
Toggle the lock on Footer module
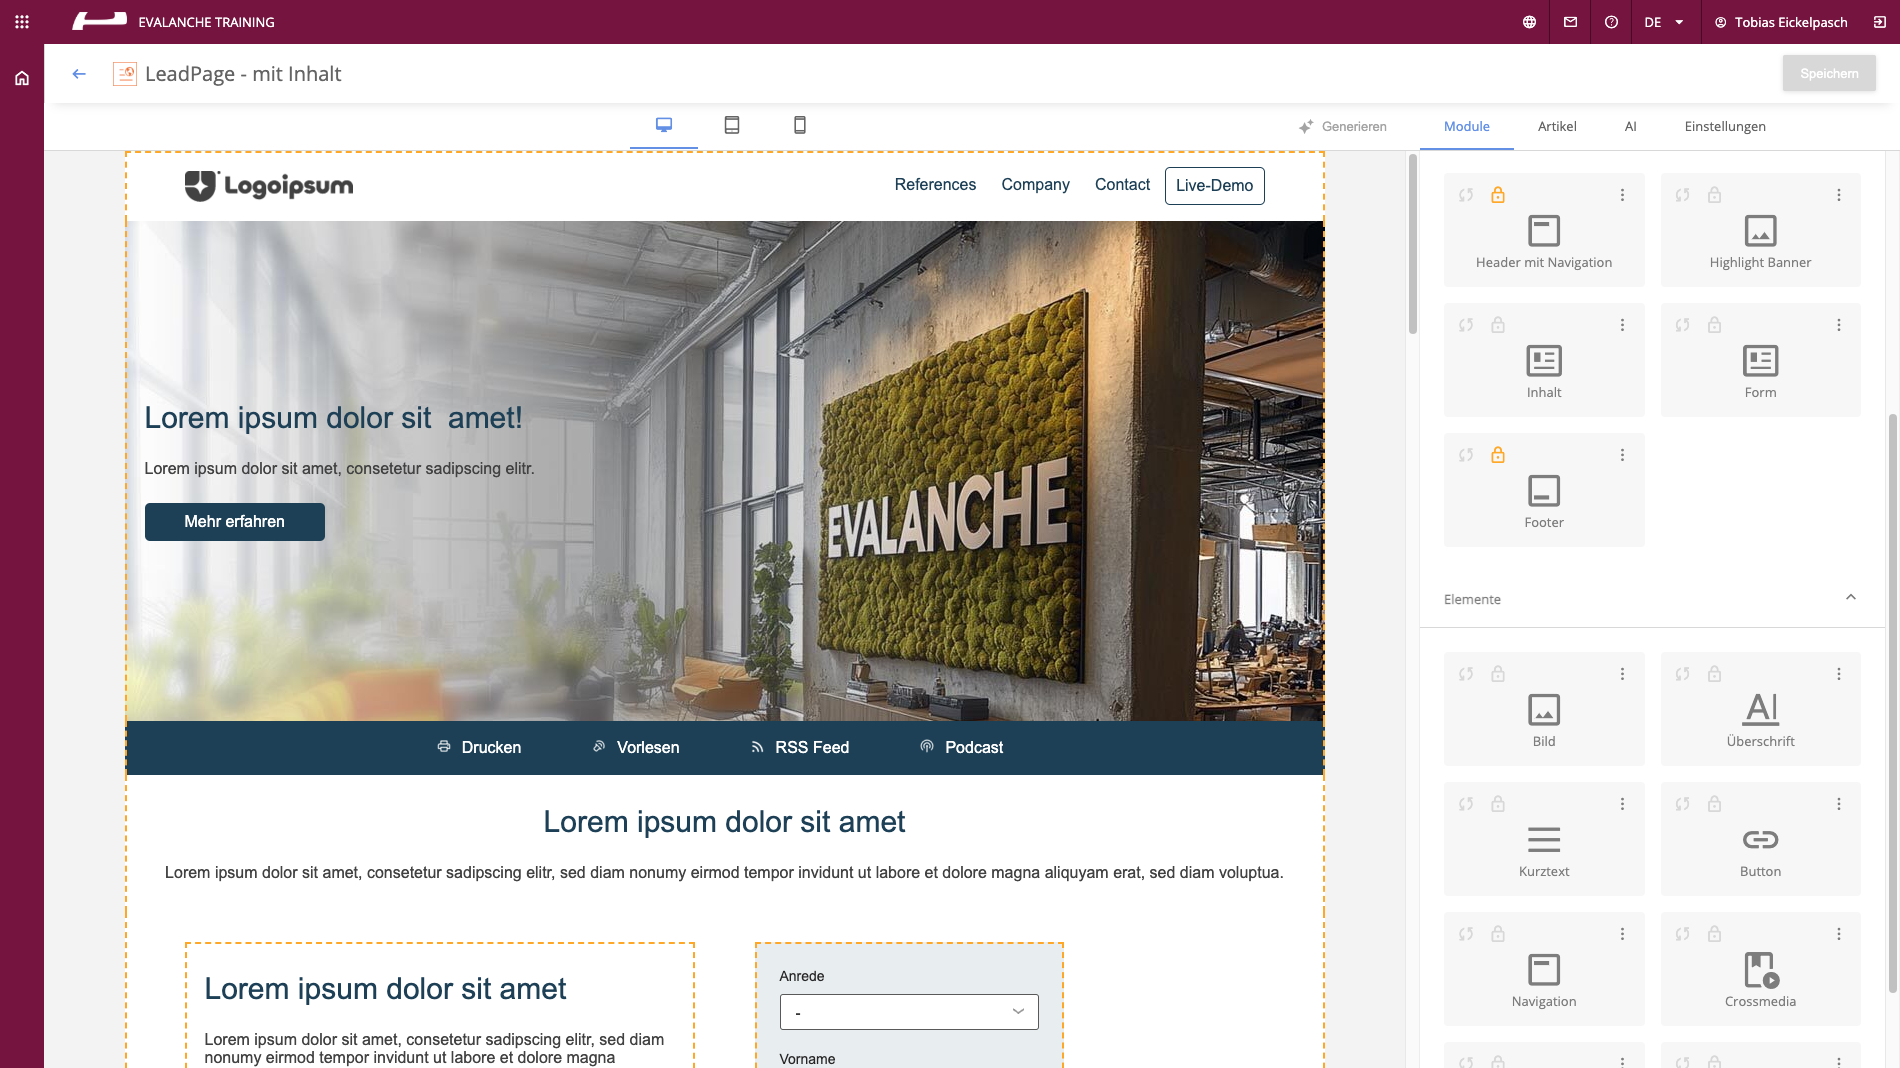pyautogui.click(x=1498, y=455)
